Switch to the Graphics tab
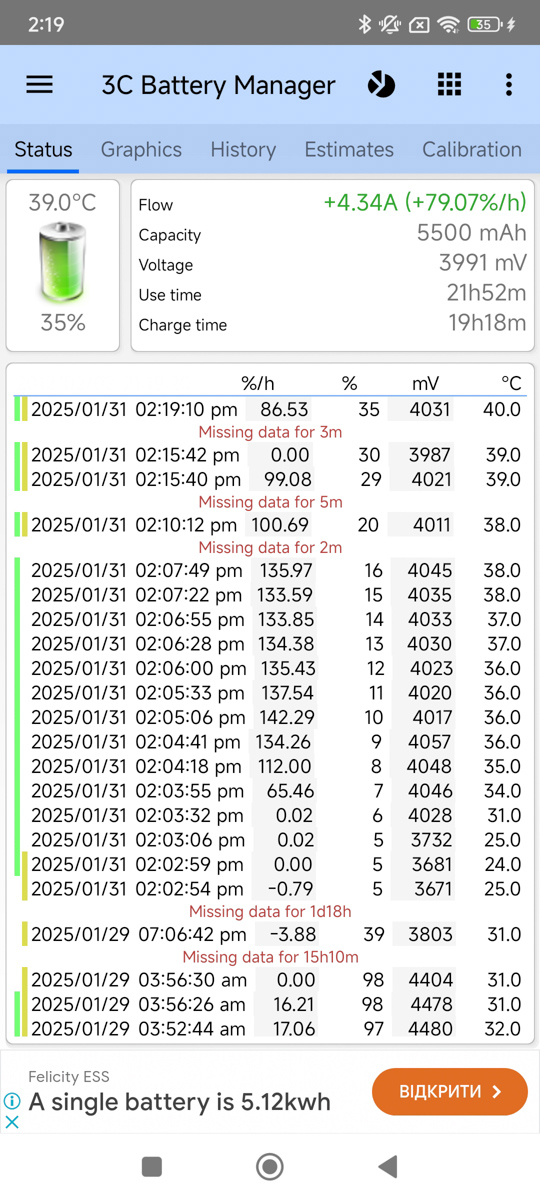 141,150
